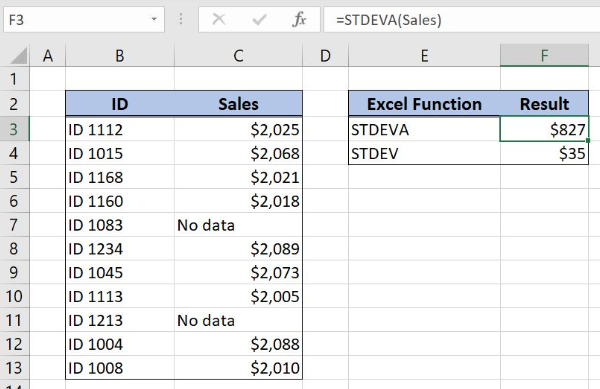The width and height of the screenshot is (600, 389).
Task: Expand the Name Box dropdown arrow
Action: click(x=154, y=19)
